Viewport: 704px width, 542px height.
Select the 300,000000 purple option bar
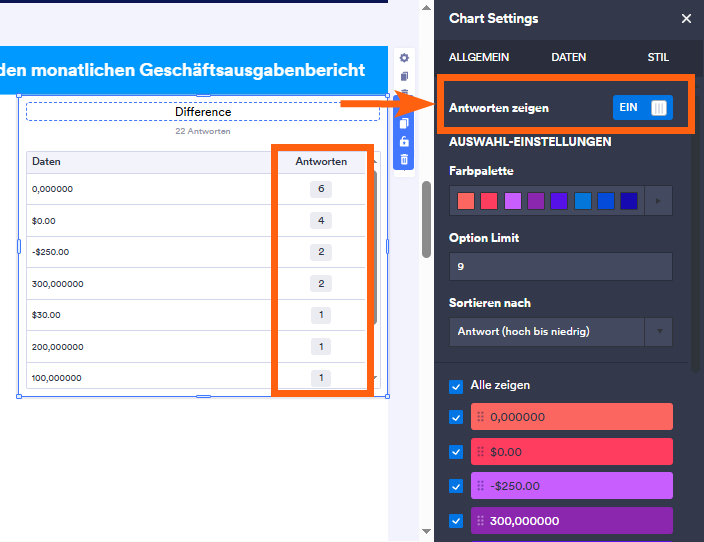572,521
